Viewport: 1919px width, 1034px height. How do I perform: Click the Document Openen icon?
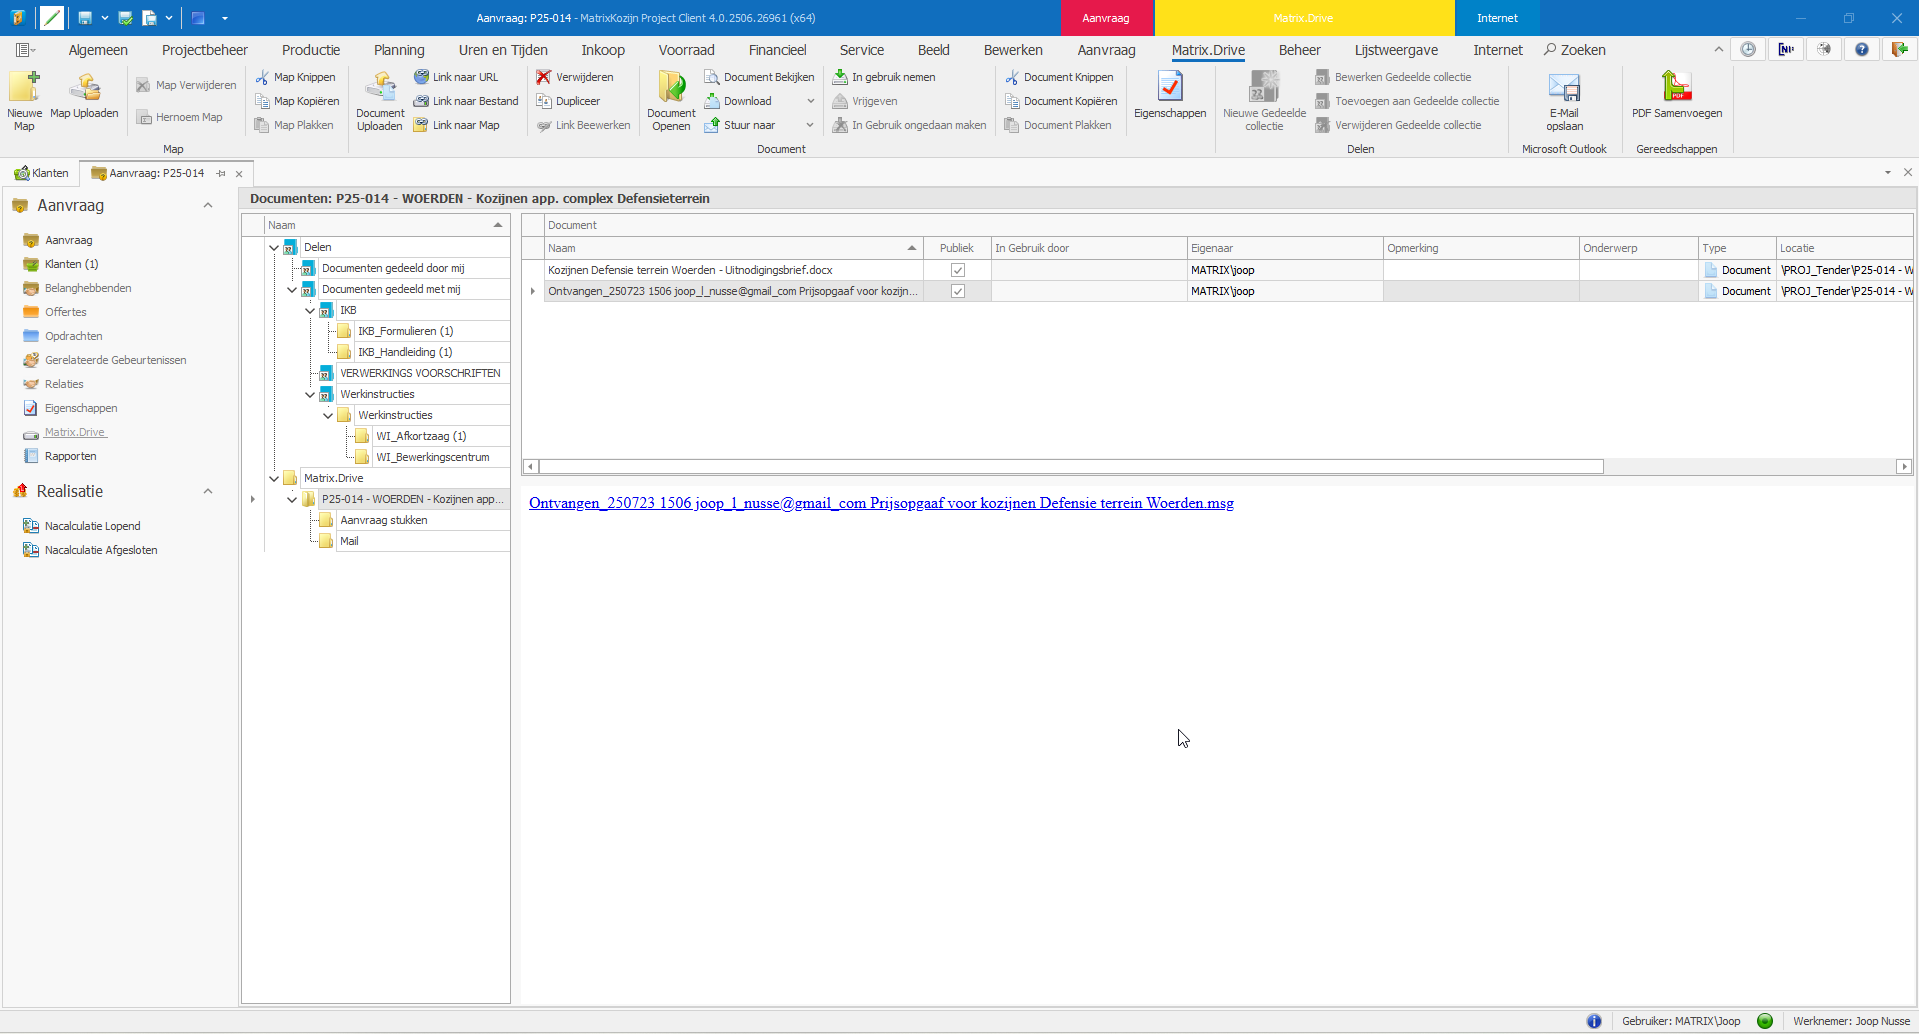click(x=671, y=87)
